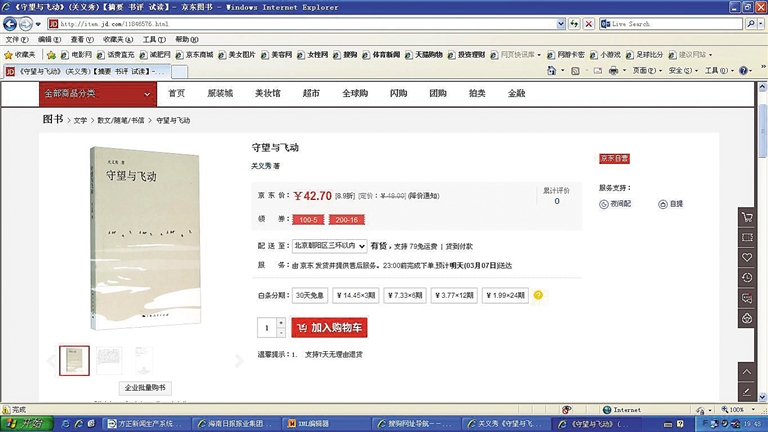Click the 100-5 coupon tag
This screenshot has height=432, width=768.
click(x=308, y=220)
